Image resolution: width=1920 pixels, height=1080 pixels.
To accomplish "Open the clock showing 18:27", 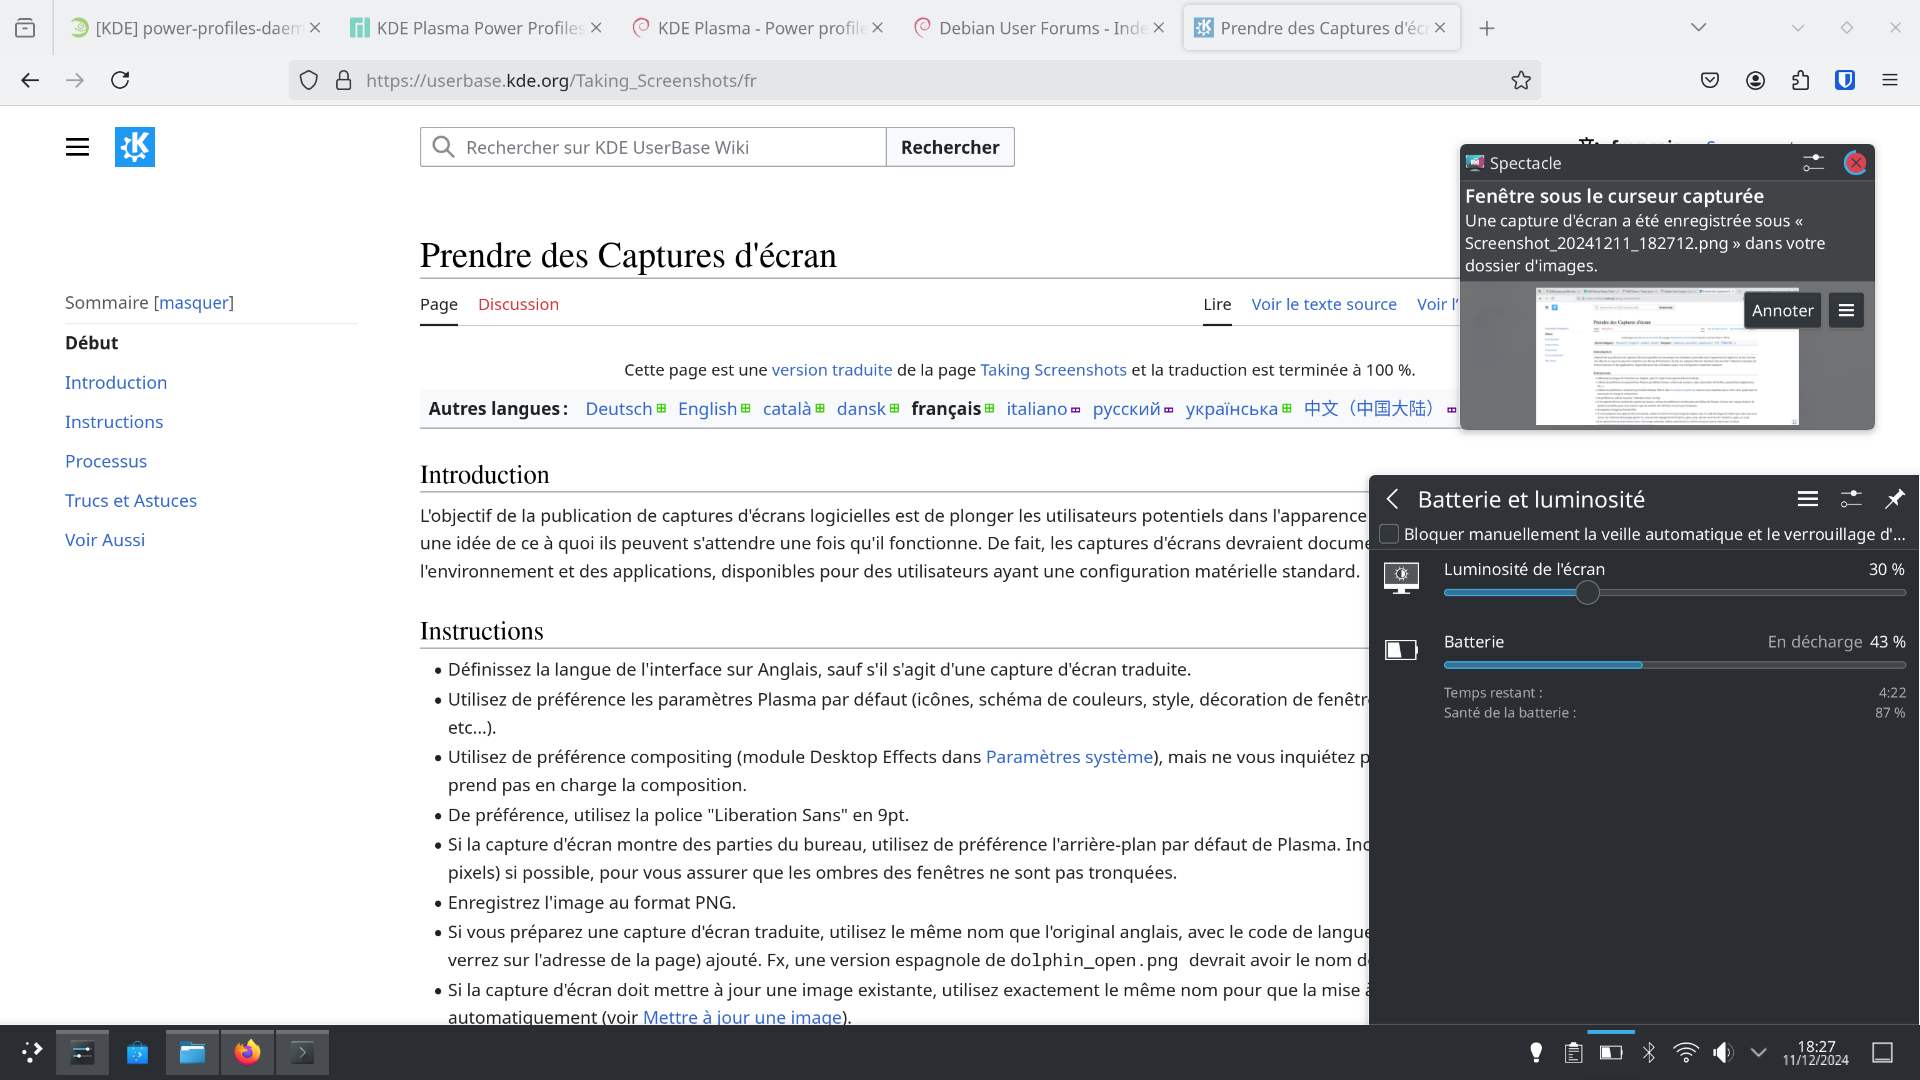I will (x=1816, y=1052).
